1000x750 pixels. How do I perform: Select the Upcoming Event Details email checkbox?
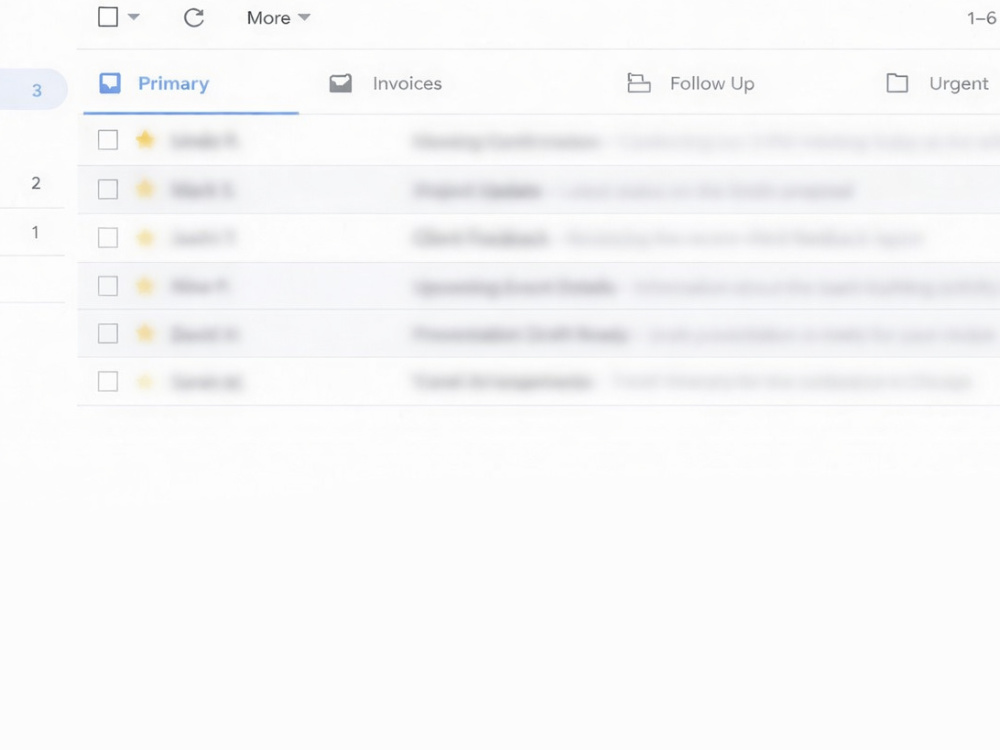(108, 286)
